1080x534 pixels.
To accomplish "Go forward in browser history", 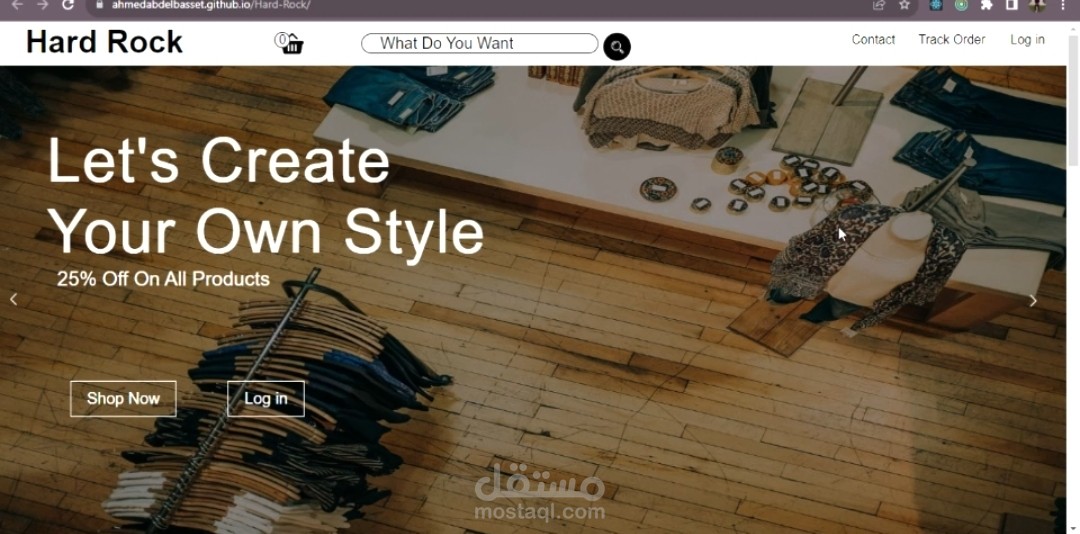I will tap(43, 5).
